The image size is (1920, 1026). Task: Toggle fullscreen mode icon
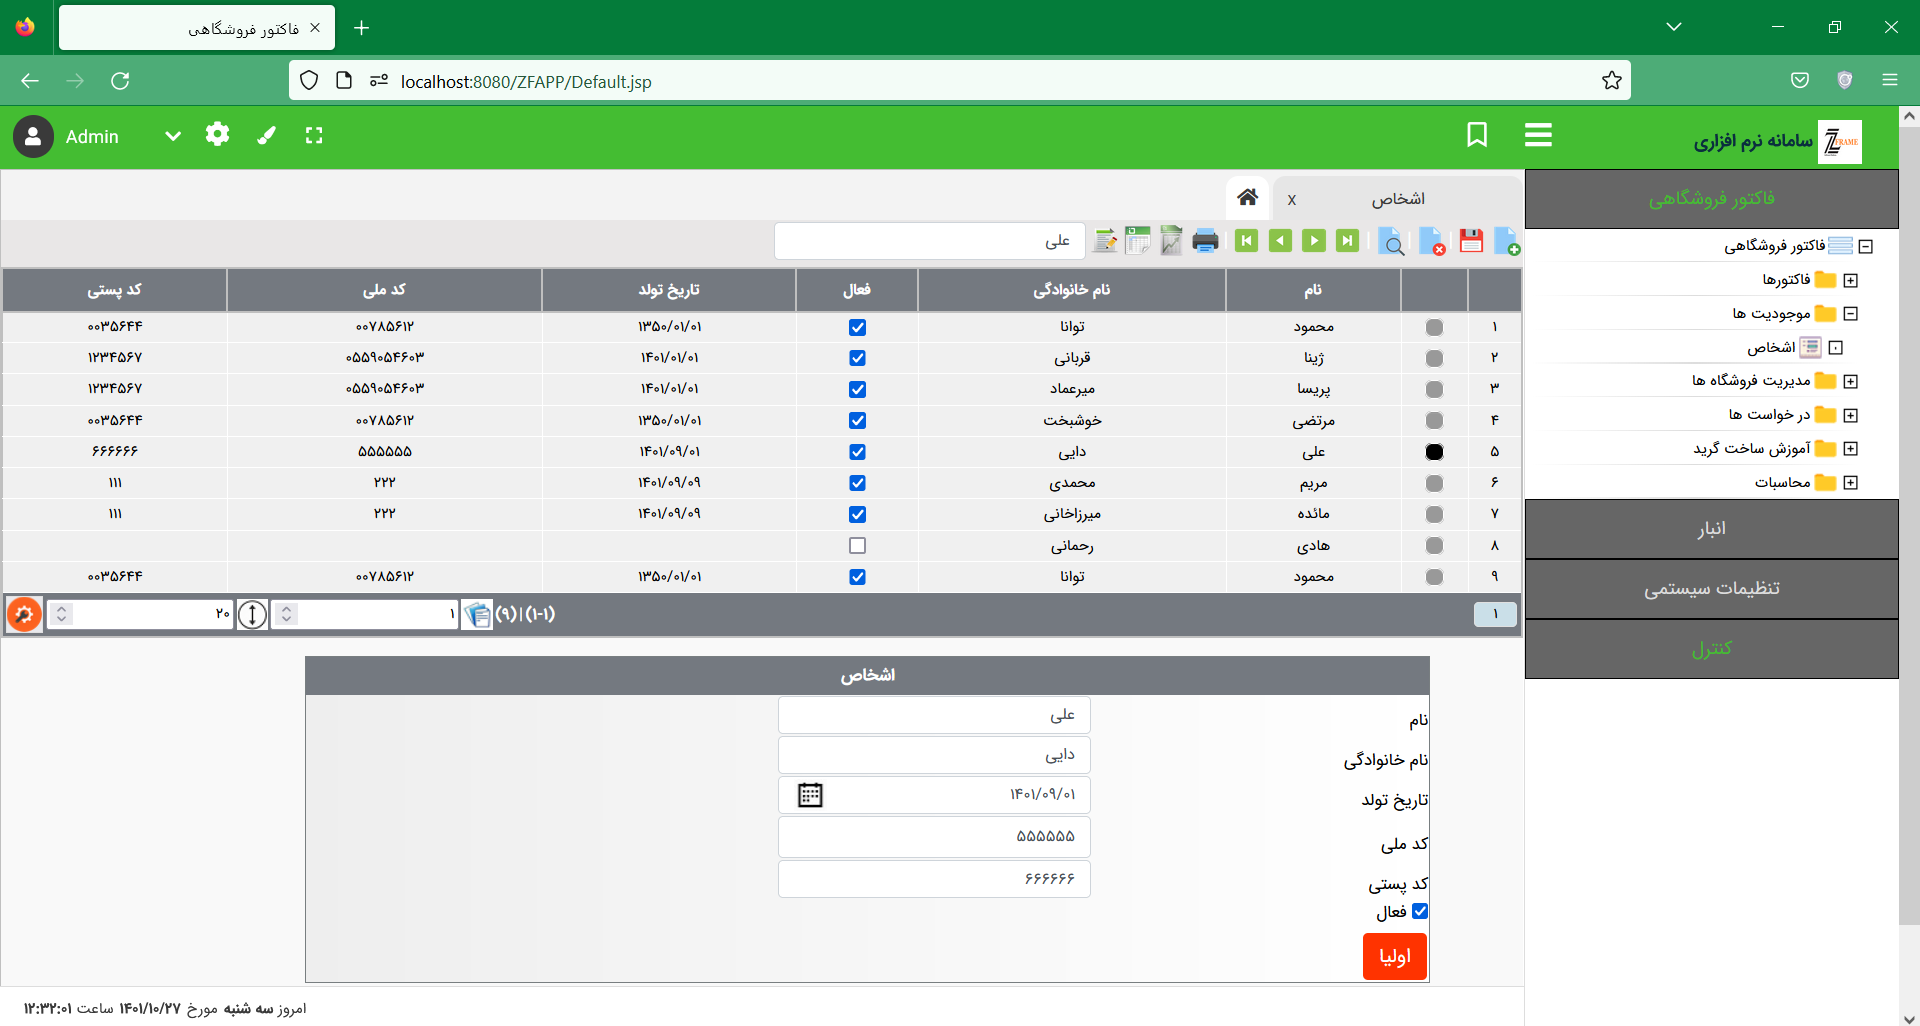(x=314, y=135)
